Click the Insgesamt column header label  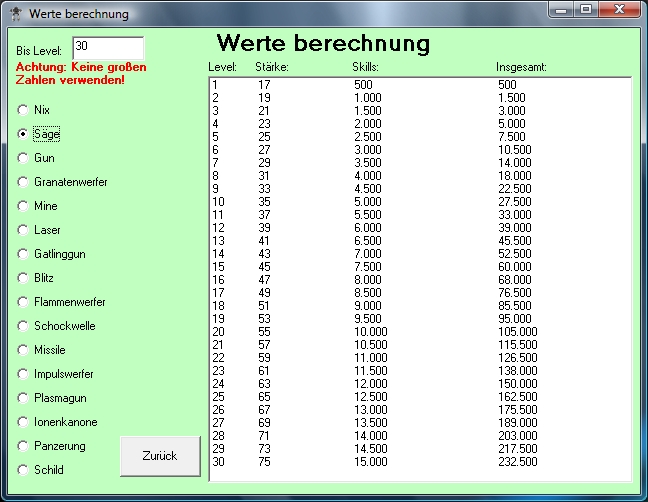[521, 67]
